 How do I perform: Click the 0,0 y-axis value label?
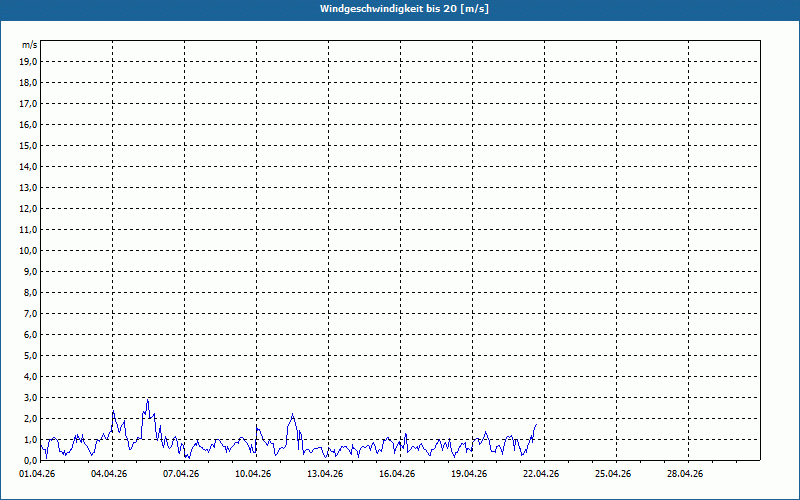[x=29, y=461]
